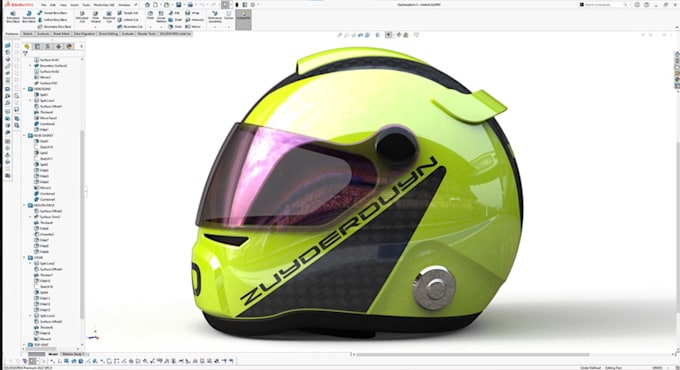Collapse the MOUTH PIECE folder

[x=25, y=205]
